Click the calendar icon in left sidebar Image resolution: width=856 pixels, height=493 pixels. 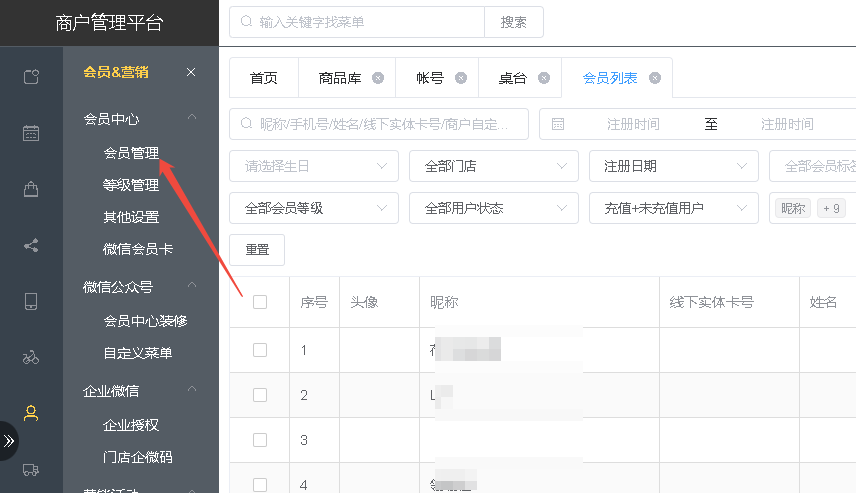pyautogui.click(x=31, y=133)
